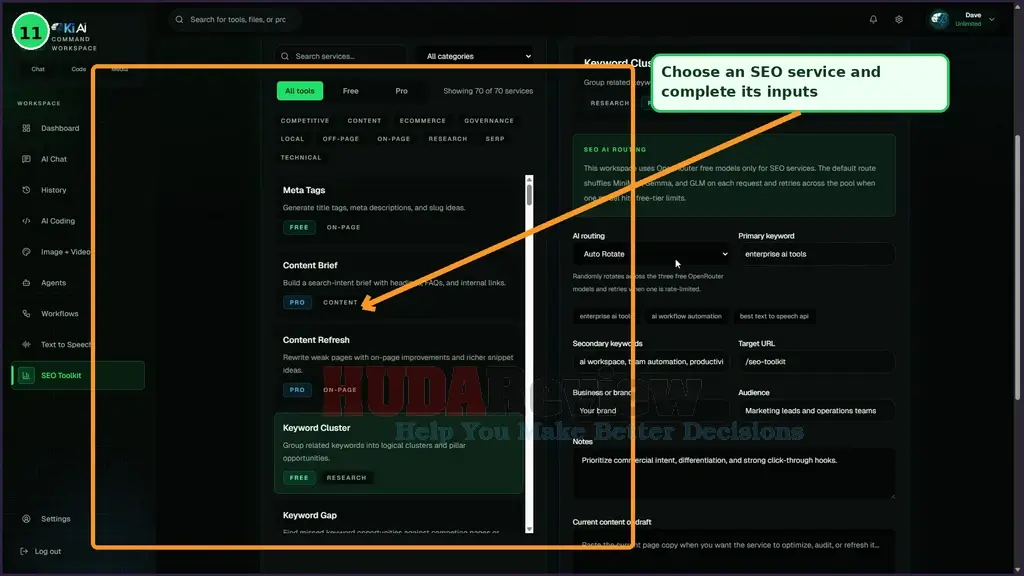Screen dimensions: 1024x576
Task: Open the notifications bell icon
Action: [x=873, y=20]
